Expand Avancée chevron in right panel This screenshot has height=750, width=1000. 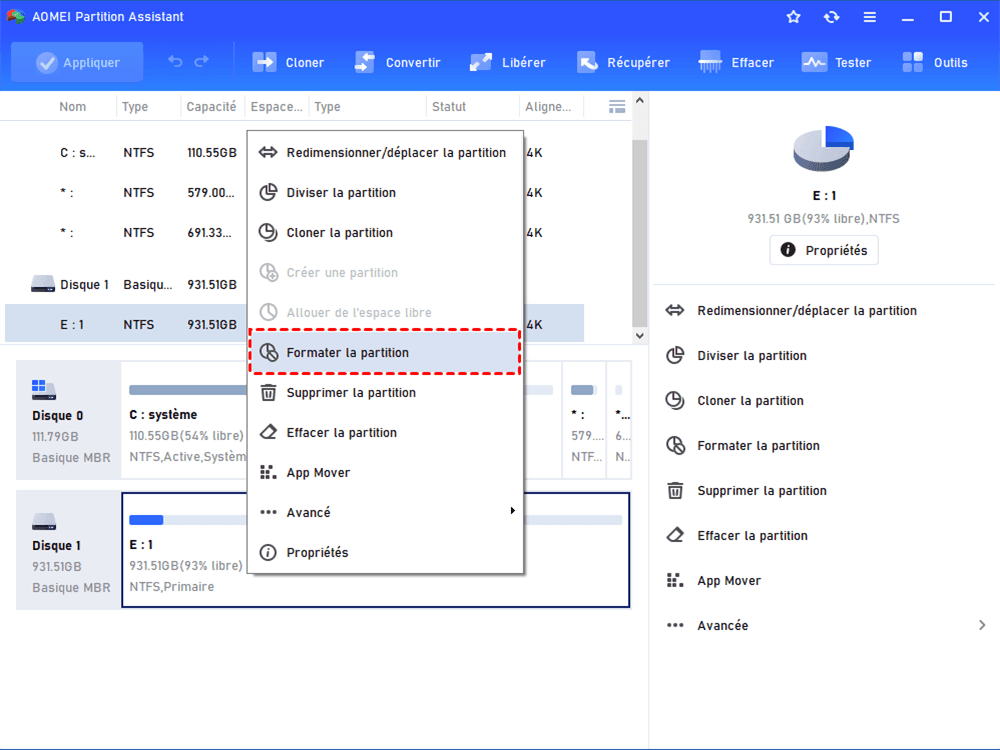point(982,625)
